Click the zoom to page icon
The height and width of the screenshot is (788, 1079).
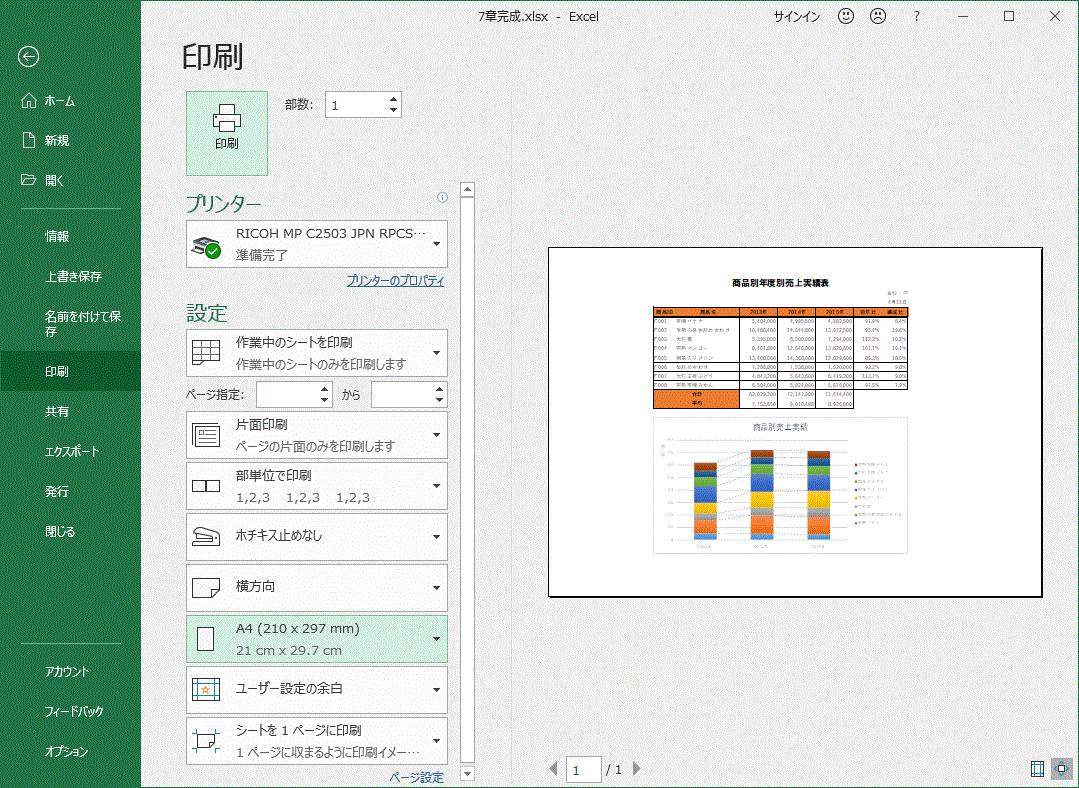(1062, 768)
